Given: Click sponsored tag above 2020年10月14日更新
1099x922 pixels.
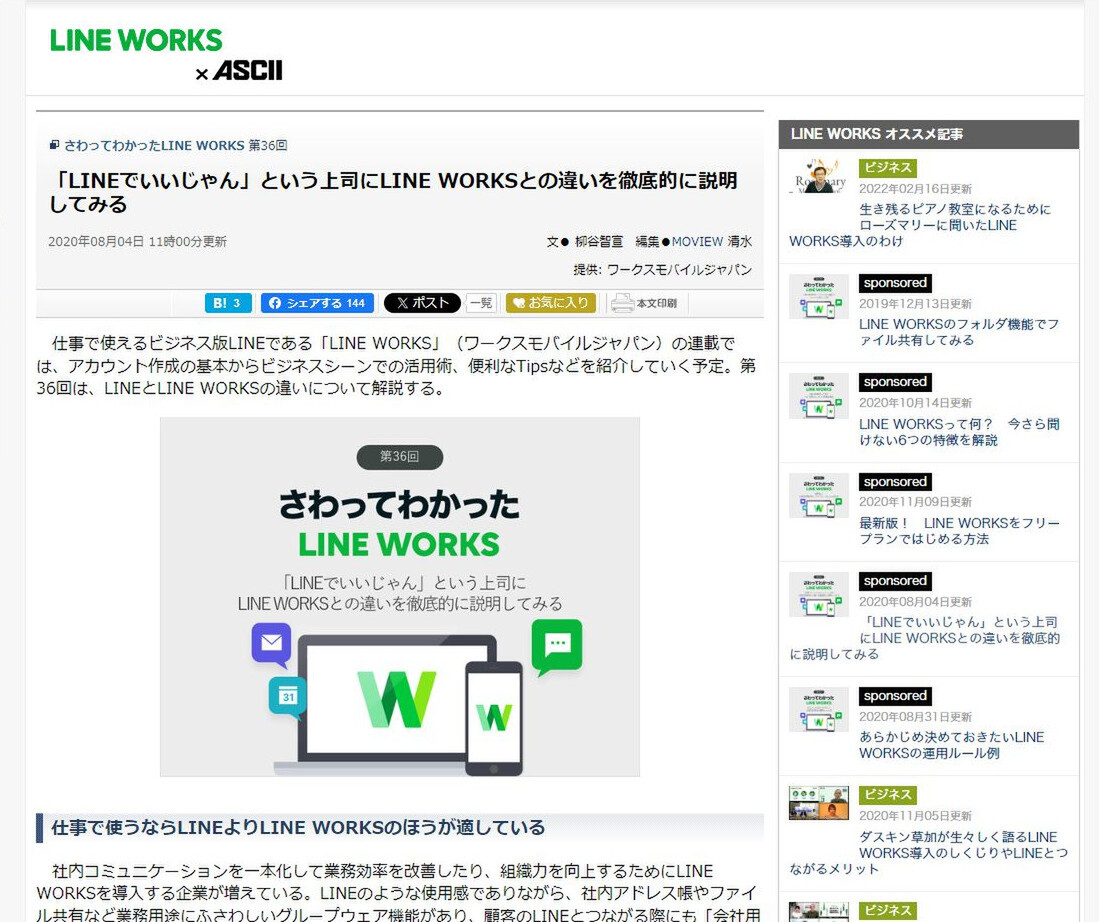Looking at the screenshot, I should click(895, 382).
